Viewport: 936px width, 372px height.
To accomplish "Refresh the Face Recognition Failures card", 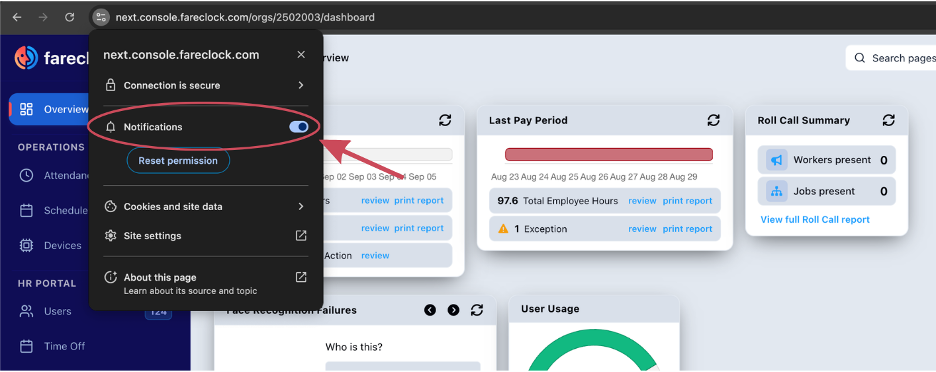I will [476, 310].
